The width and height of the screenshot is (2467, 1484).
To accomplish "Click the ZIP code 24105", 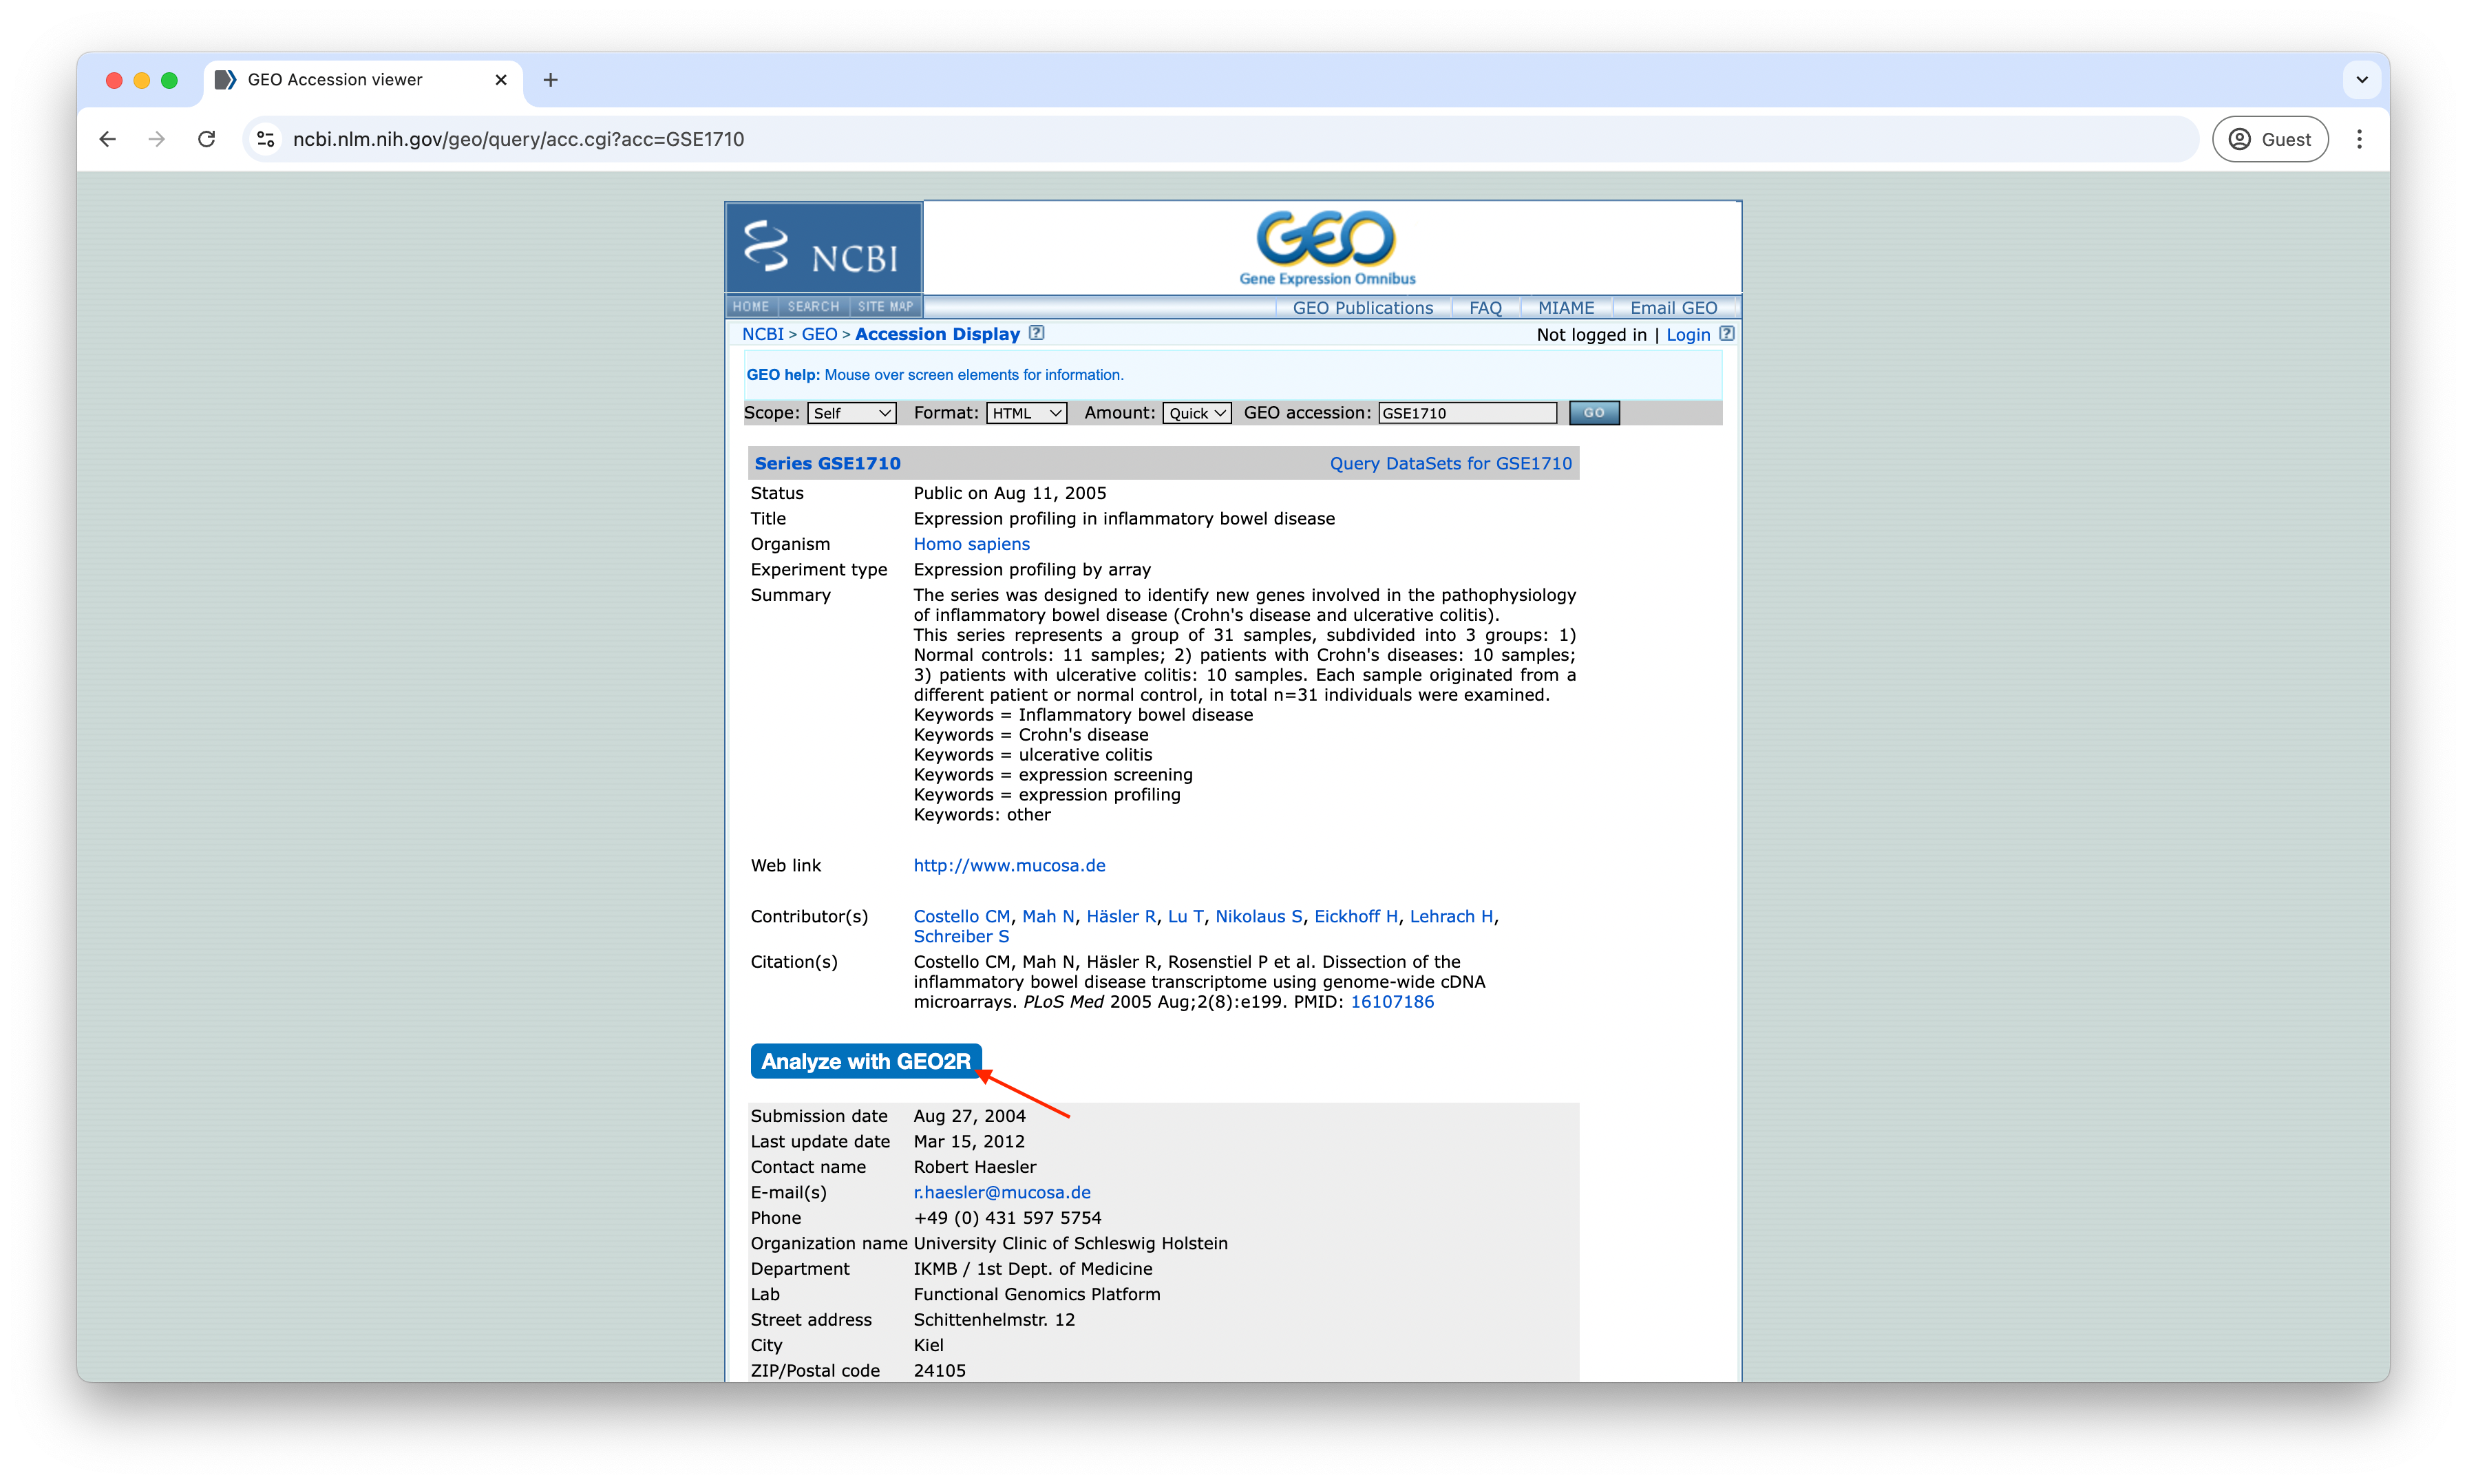I will (x=939, y=1370).
